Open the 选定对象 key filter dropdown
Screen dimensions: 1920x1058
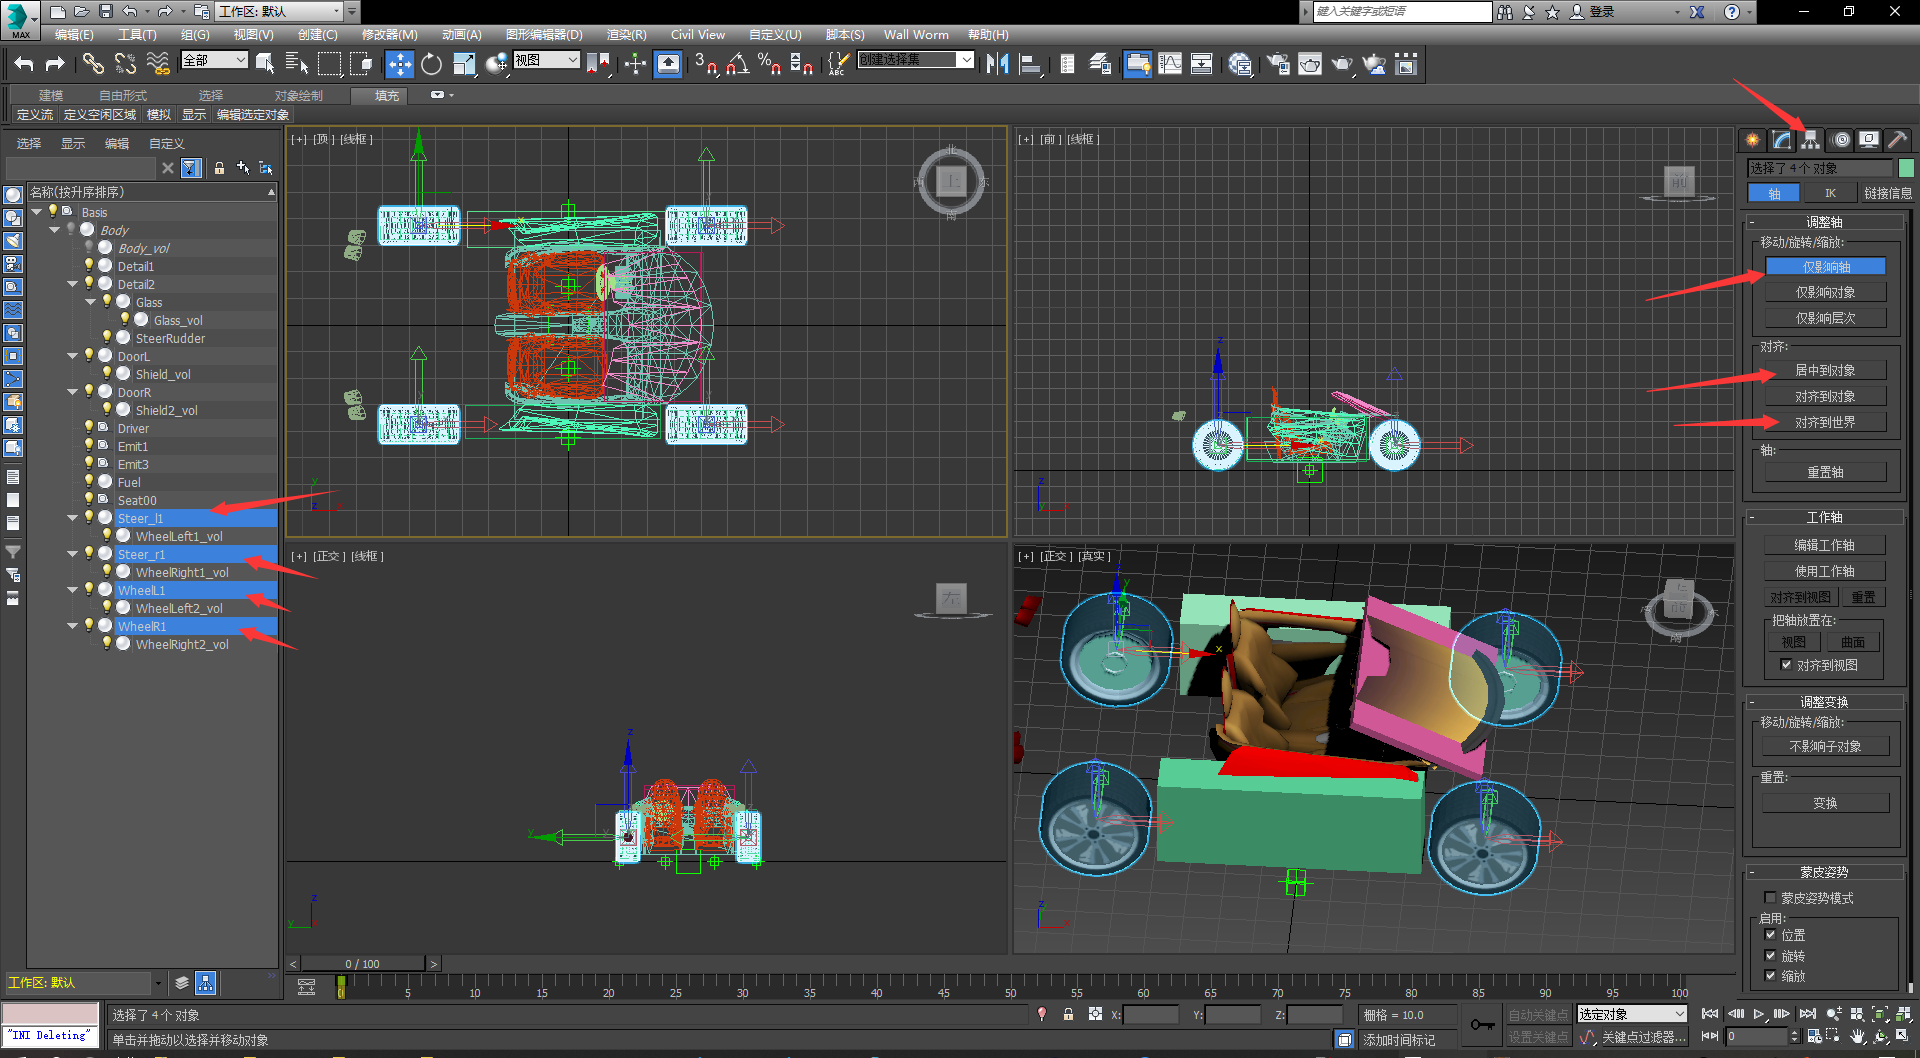[1631, 1014]
